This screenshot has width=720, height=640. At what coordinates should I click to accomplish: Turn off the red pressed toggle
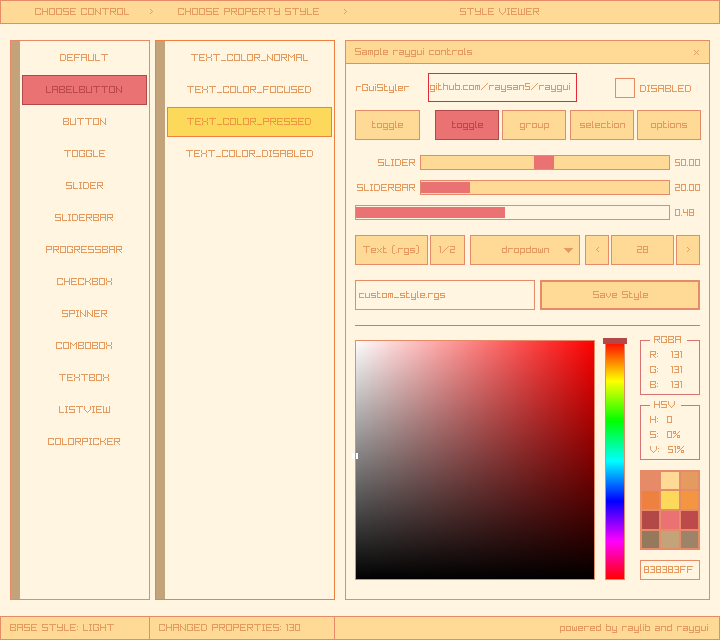(x=466, y=125)
